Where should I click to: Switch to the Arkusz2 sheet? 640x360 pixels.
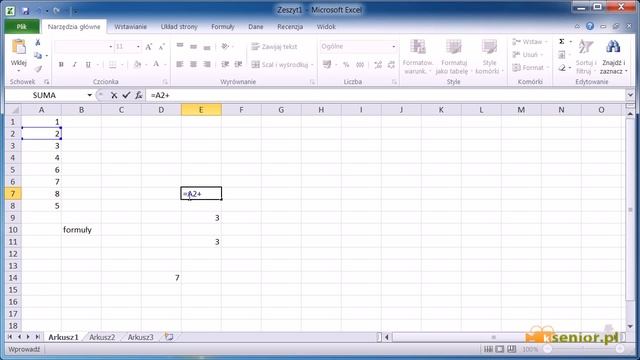pyautogui.click(x=102, y=337)
